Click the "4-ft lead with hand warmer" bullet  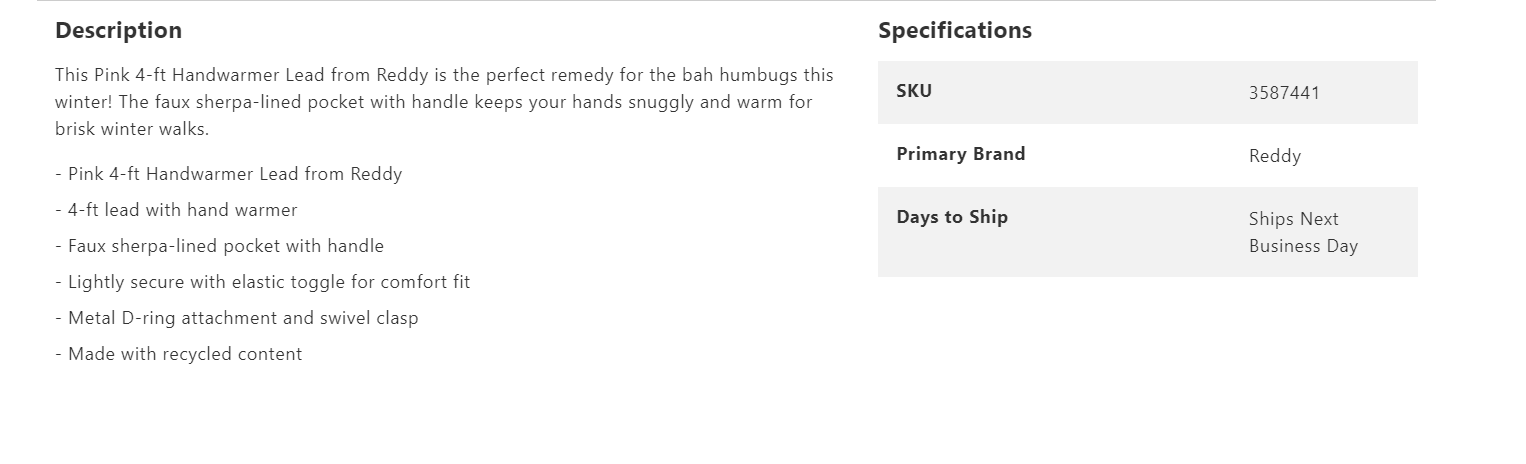[x=182, y=210]
